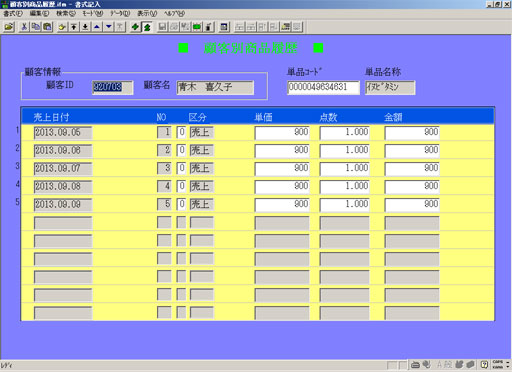Click the floppy disk save icon
This screenshot has height=372, width=512.
[162, 27]
